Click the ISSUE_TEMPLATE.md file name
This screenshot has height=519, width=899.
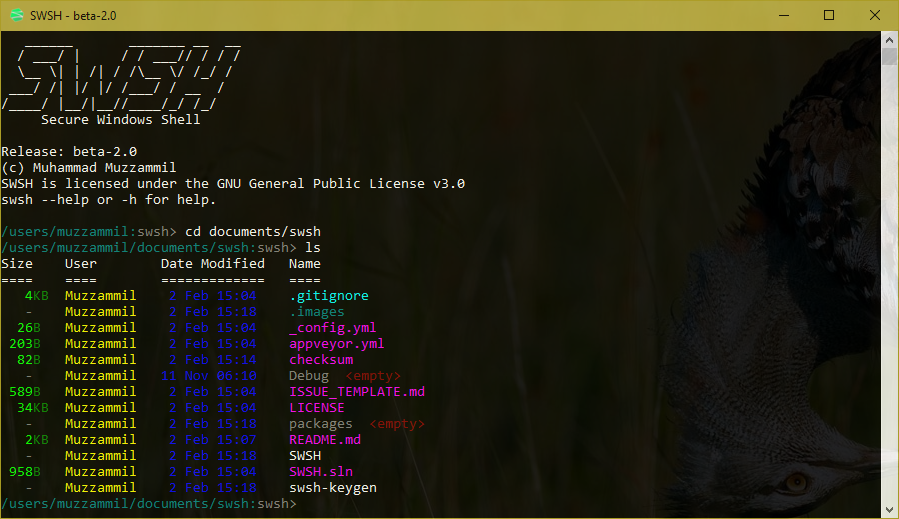click(357, 392)
